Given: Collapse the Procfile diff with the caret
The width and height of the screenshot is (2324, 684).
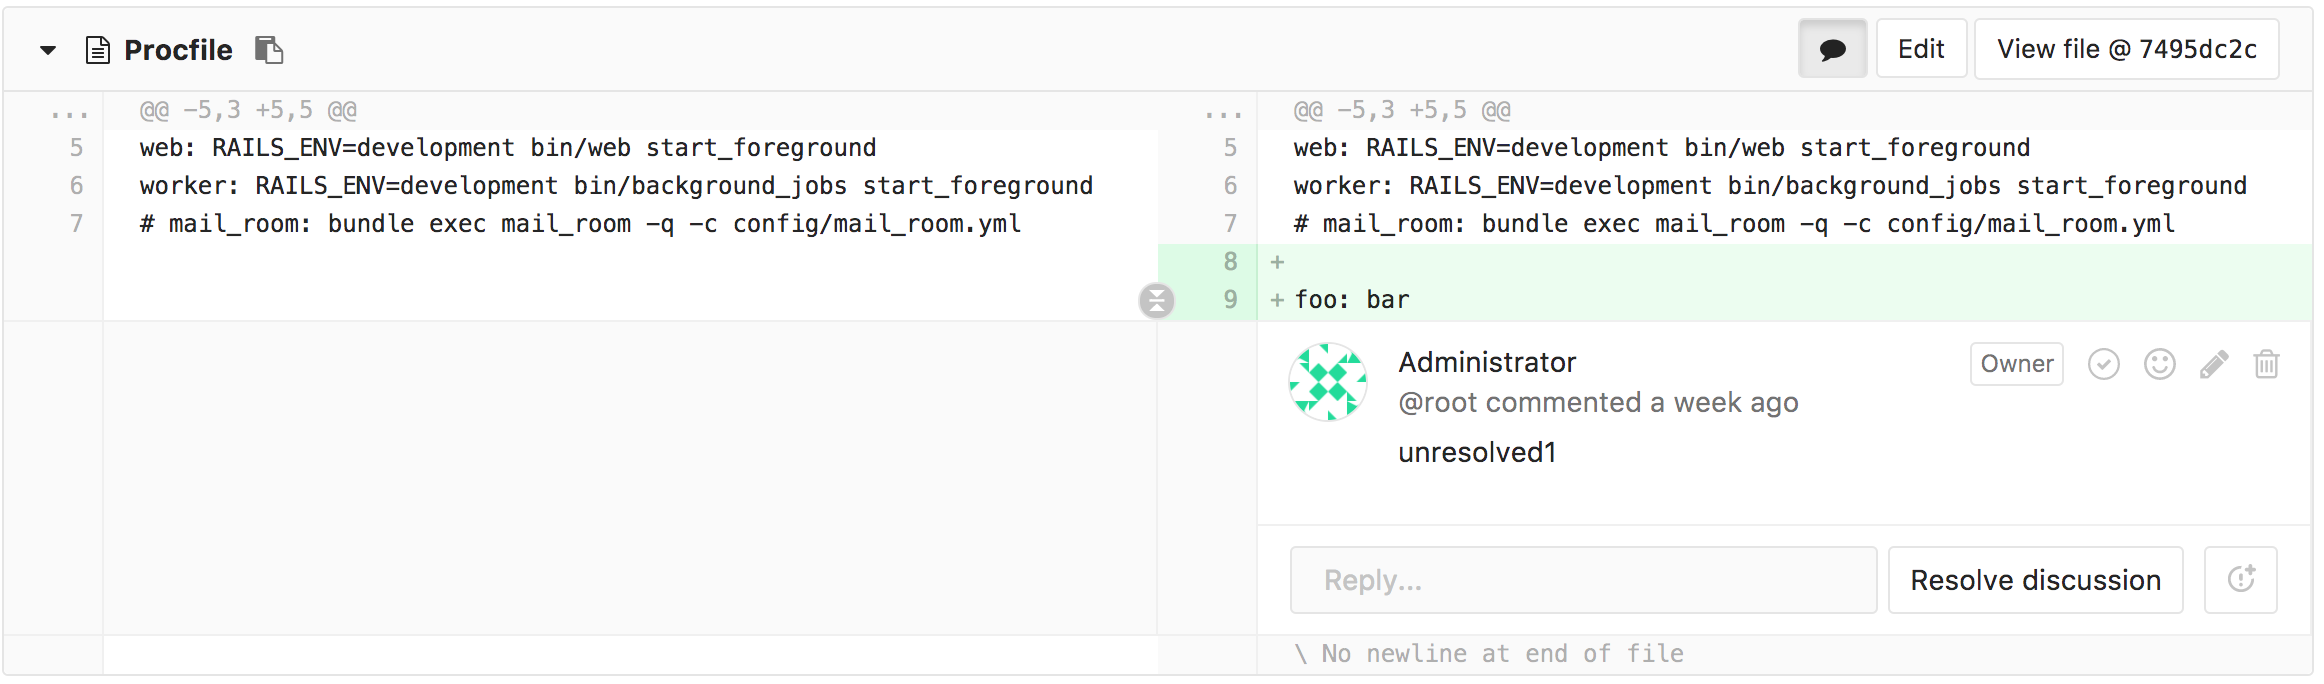Looking at the screenshot, I should tap(48, 50).
